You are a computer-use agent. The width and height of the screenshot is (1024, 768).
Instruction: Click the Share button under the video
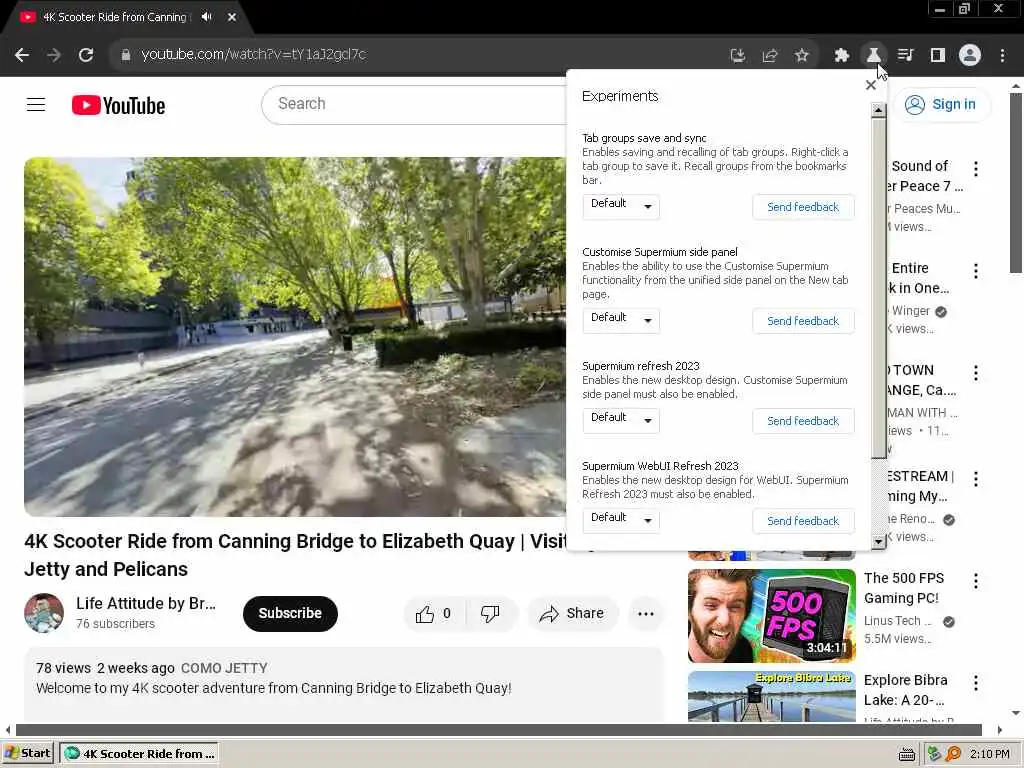pyautogui.click(x=572, y=613)
